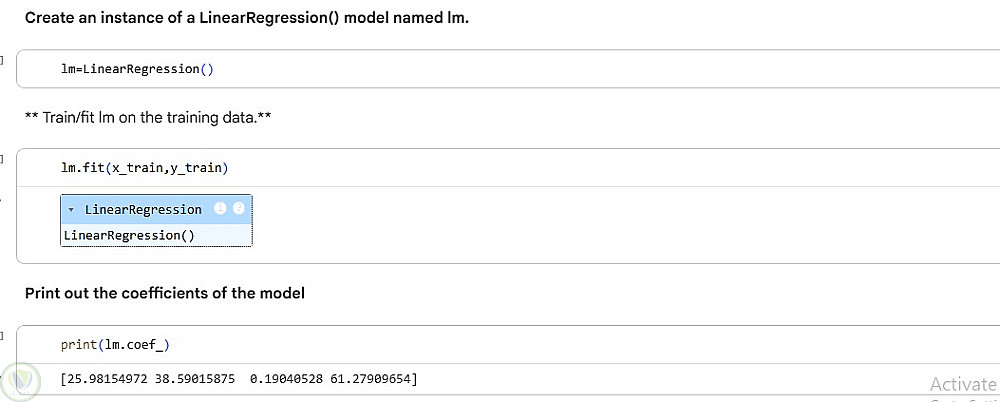The height and width of the screenshot is (402, 1000).
Task: Open the '?' documentation icon for LinearRegression
Action: pos(239,209)
